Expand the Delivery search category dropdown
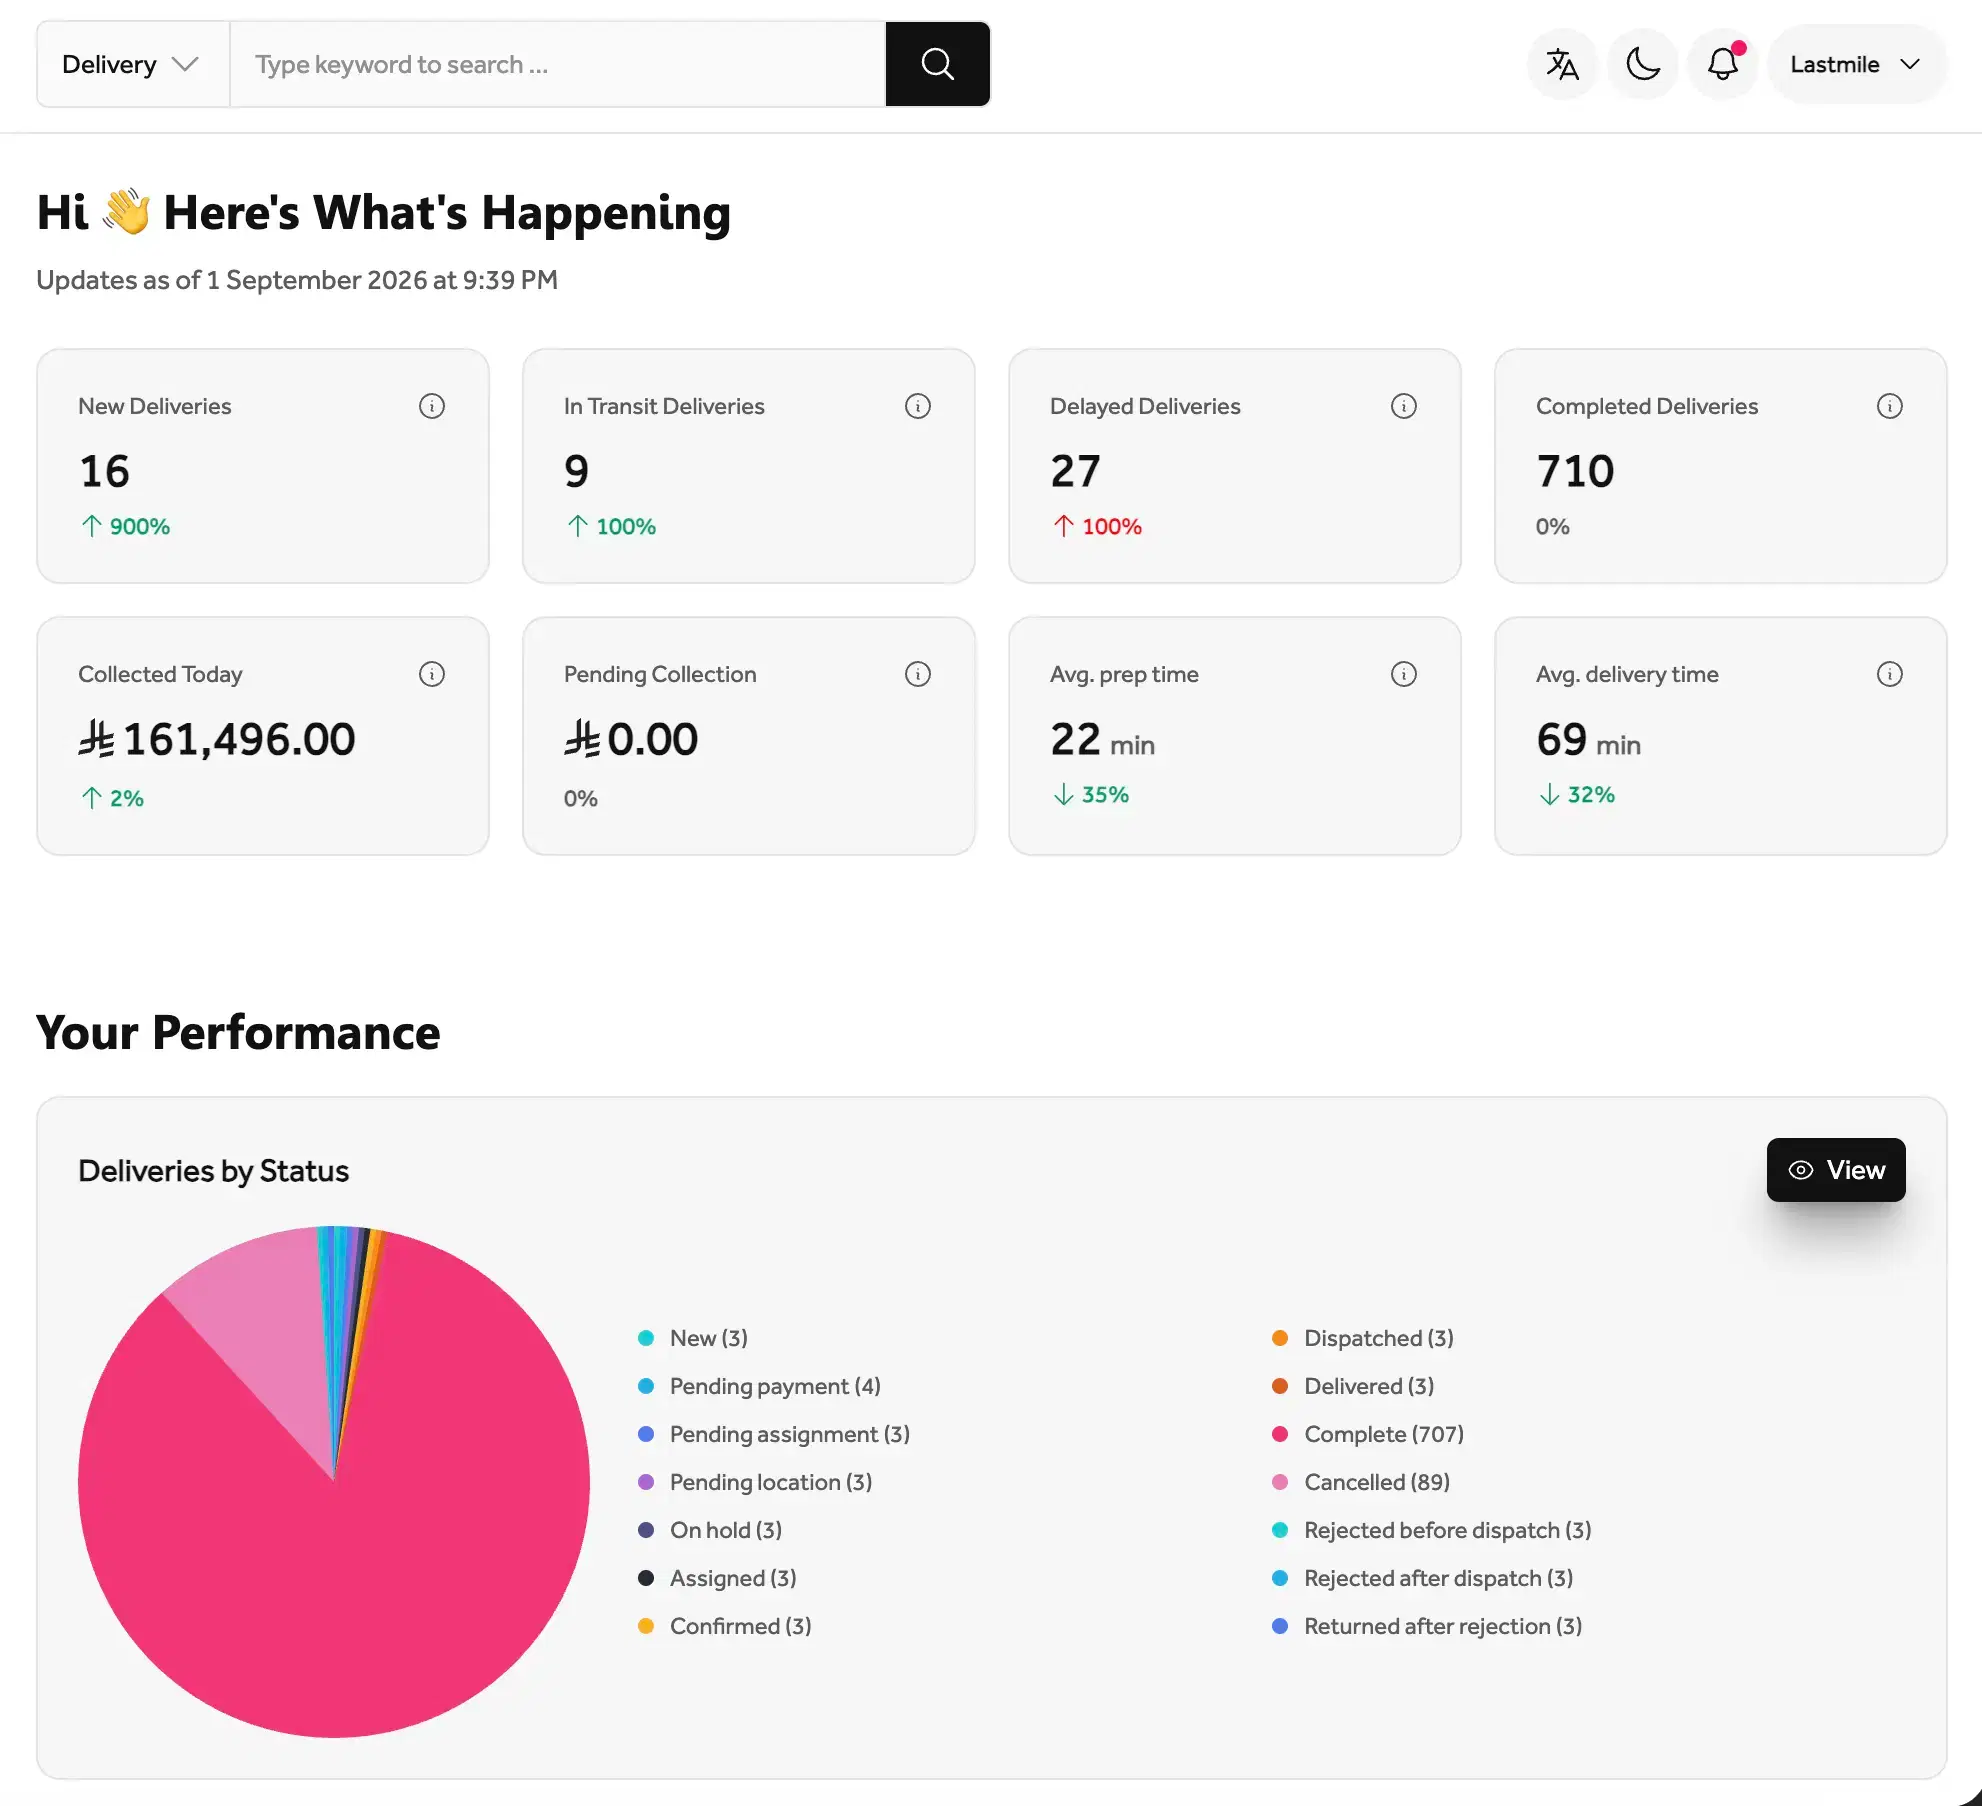The width and height of the screenshot is (1982, 1806). (x=133, y=64)
